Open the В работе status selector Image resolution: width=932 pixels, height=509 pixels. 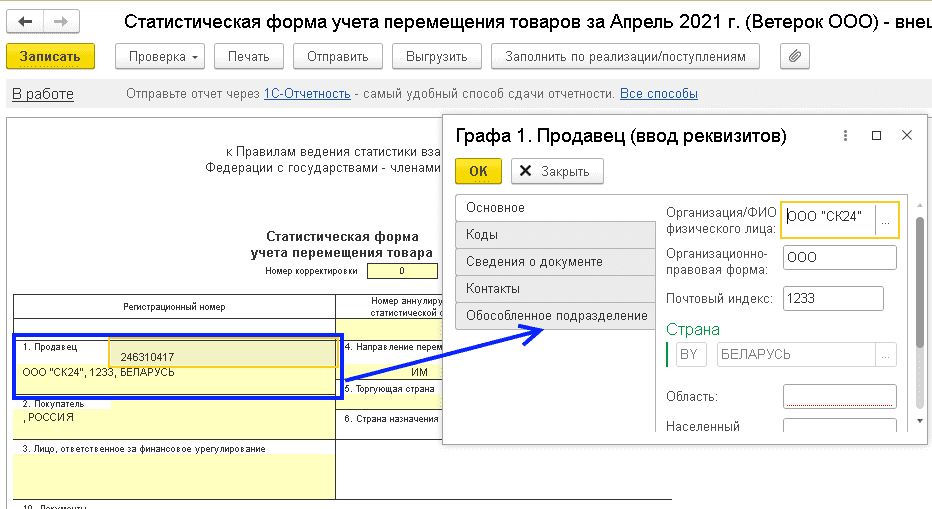click(x=42, y=94)
